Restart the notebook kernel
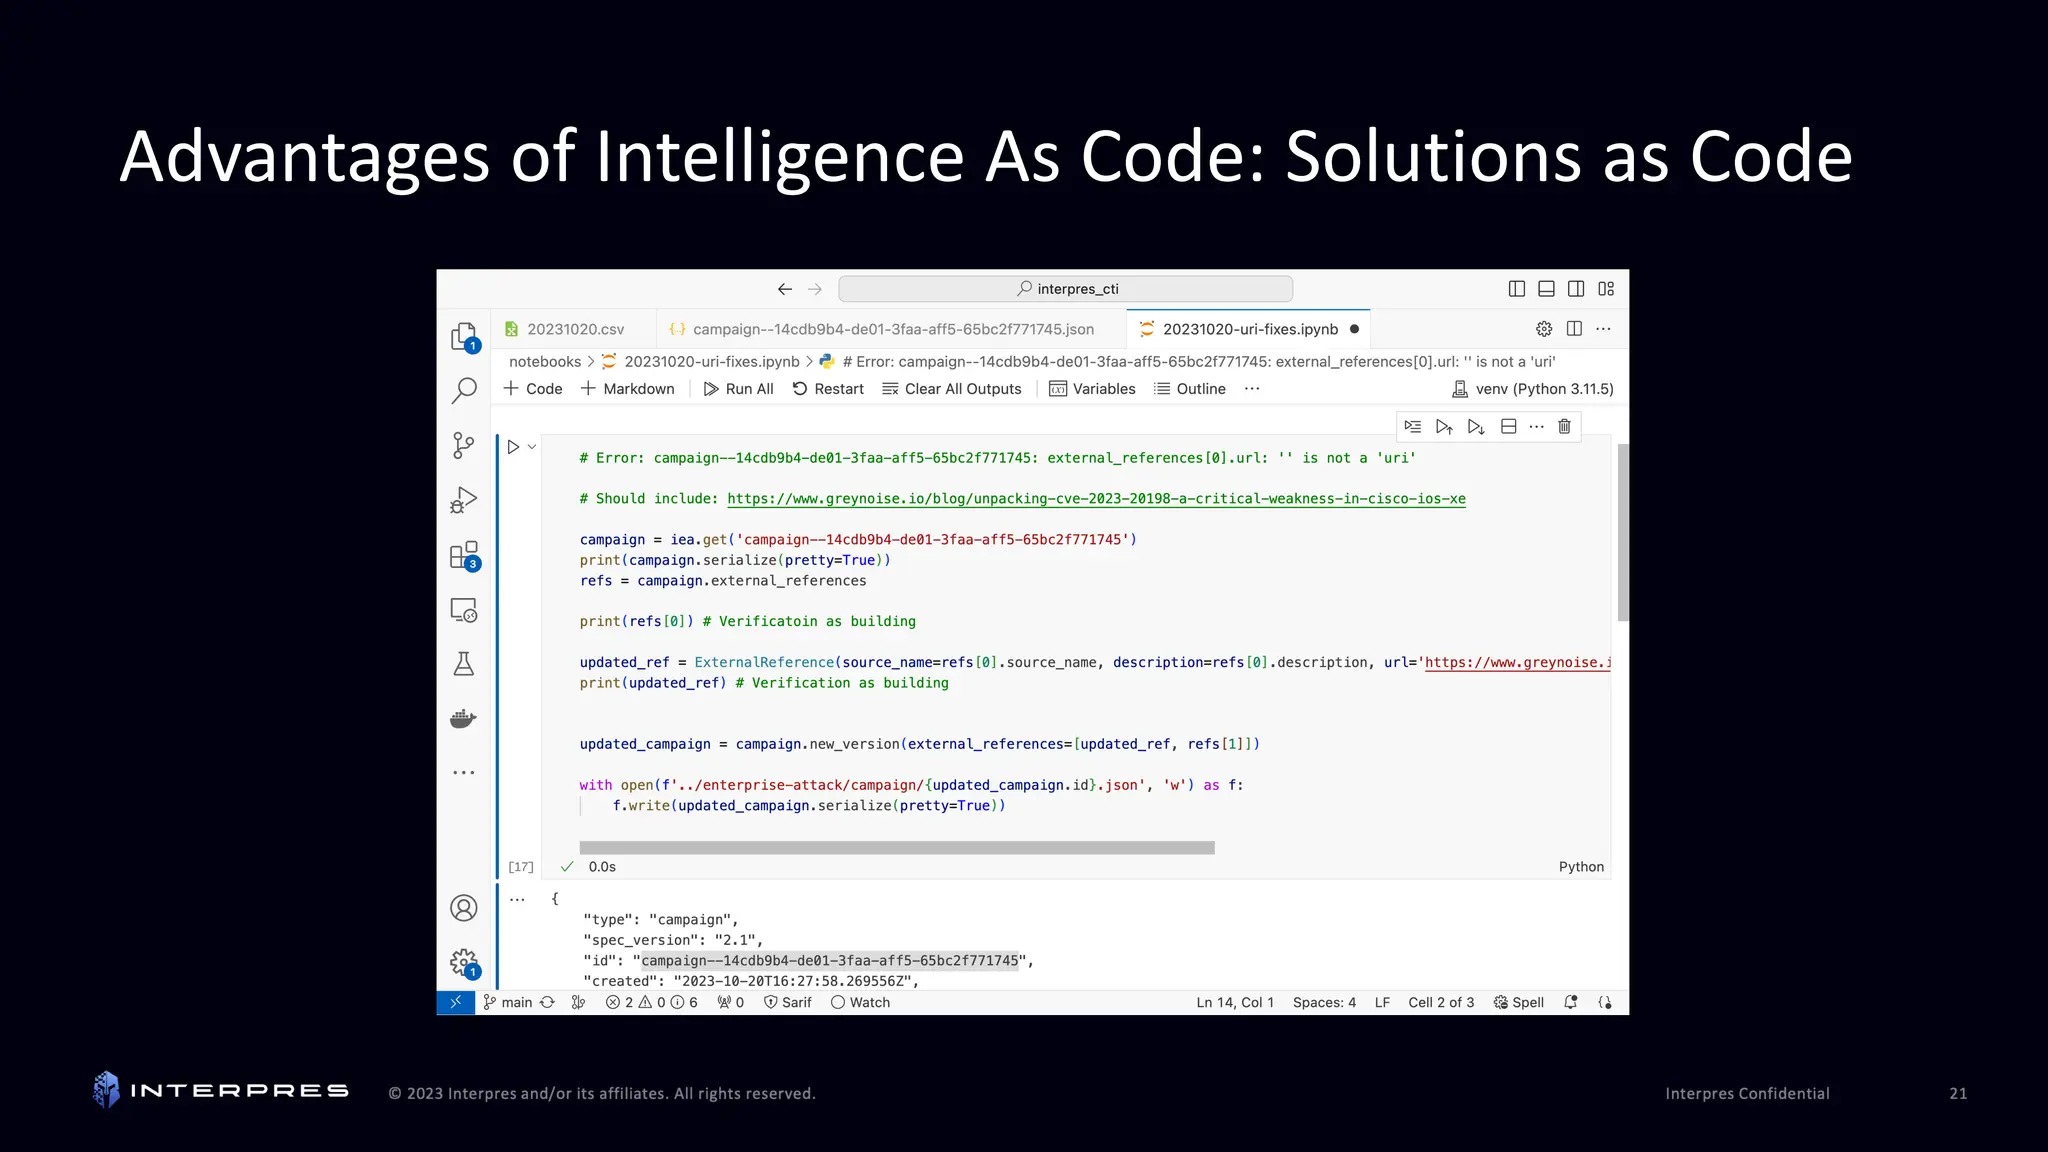 (x=828, y=389)
